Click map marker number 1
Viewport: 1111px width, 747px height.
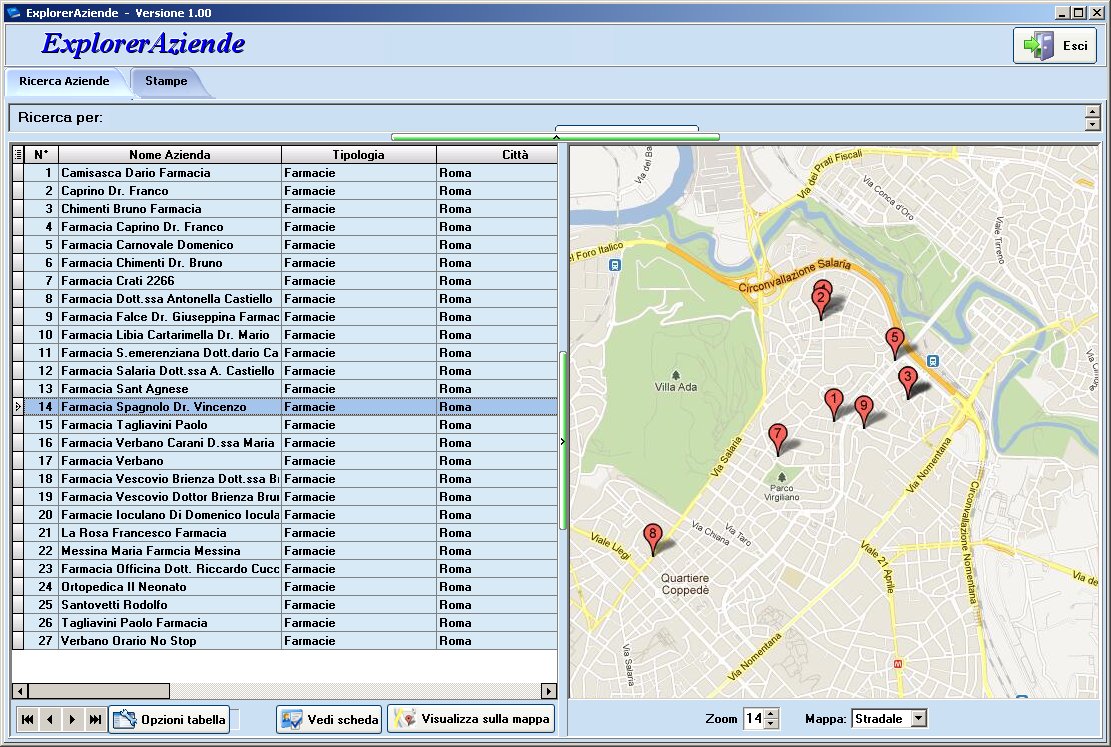point(834,403)
